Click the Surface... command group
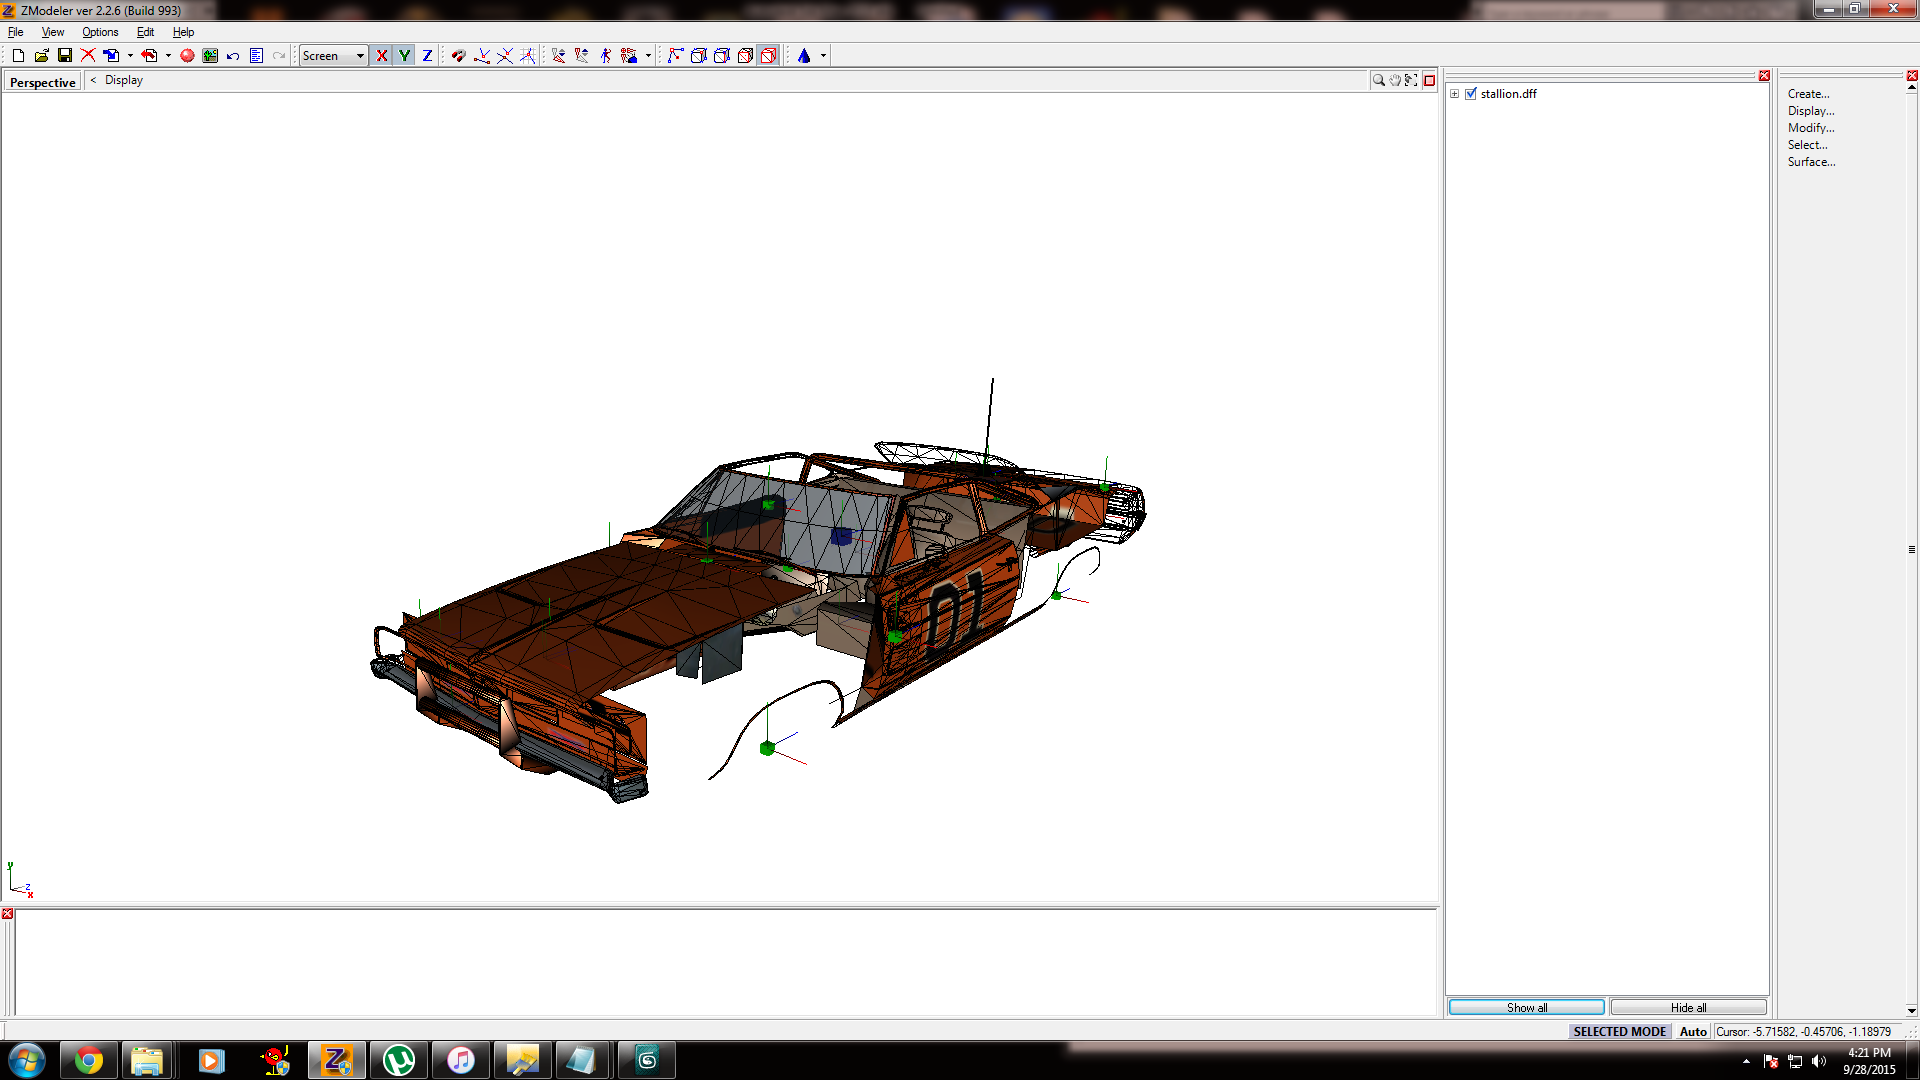1920x1080 pixels. pyautogui.click(x=1811, y=162)
